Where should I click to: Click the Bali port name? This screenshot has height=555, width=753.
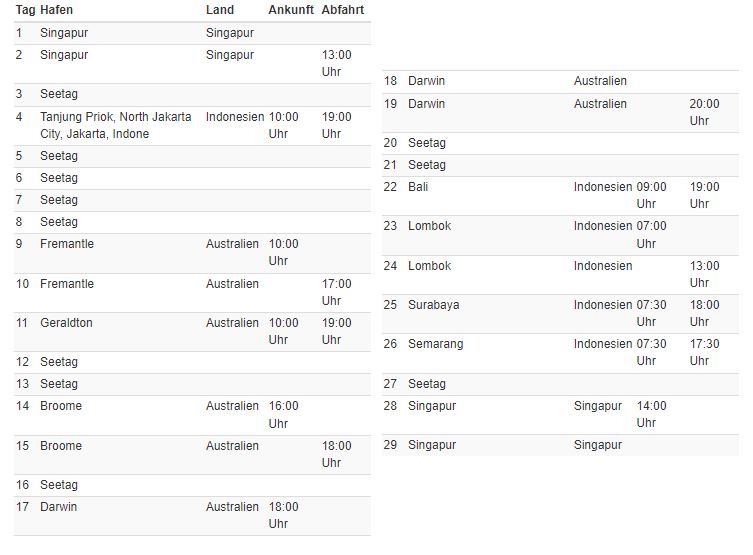(418, 187)
